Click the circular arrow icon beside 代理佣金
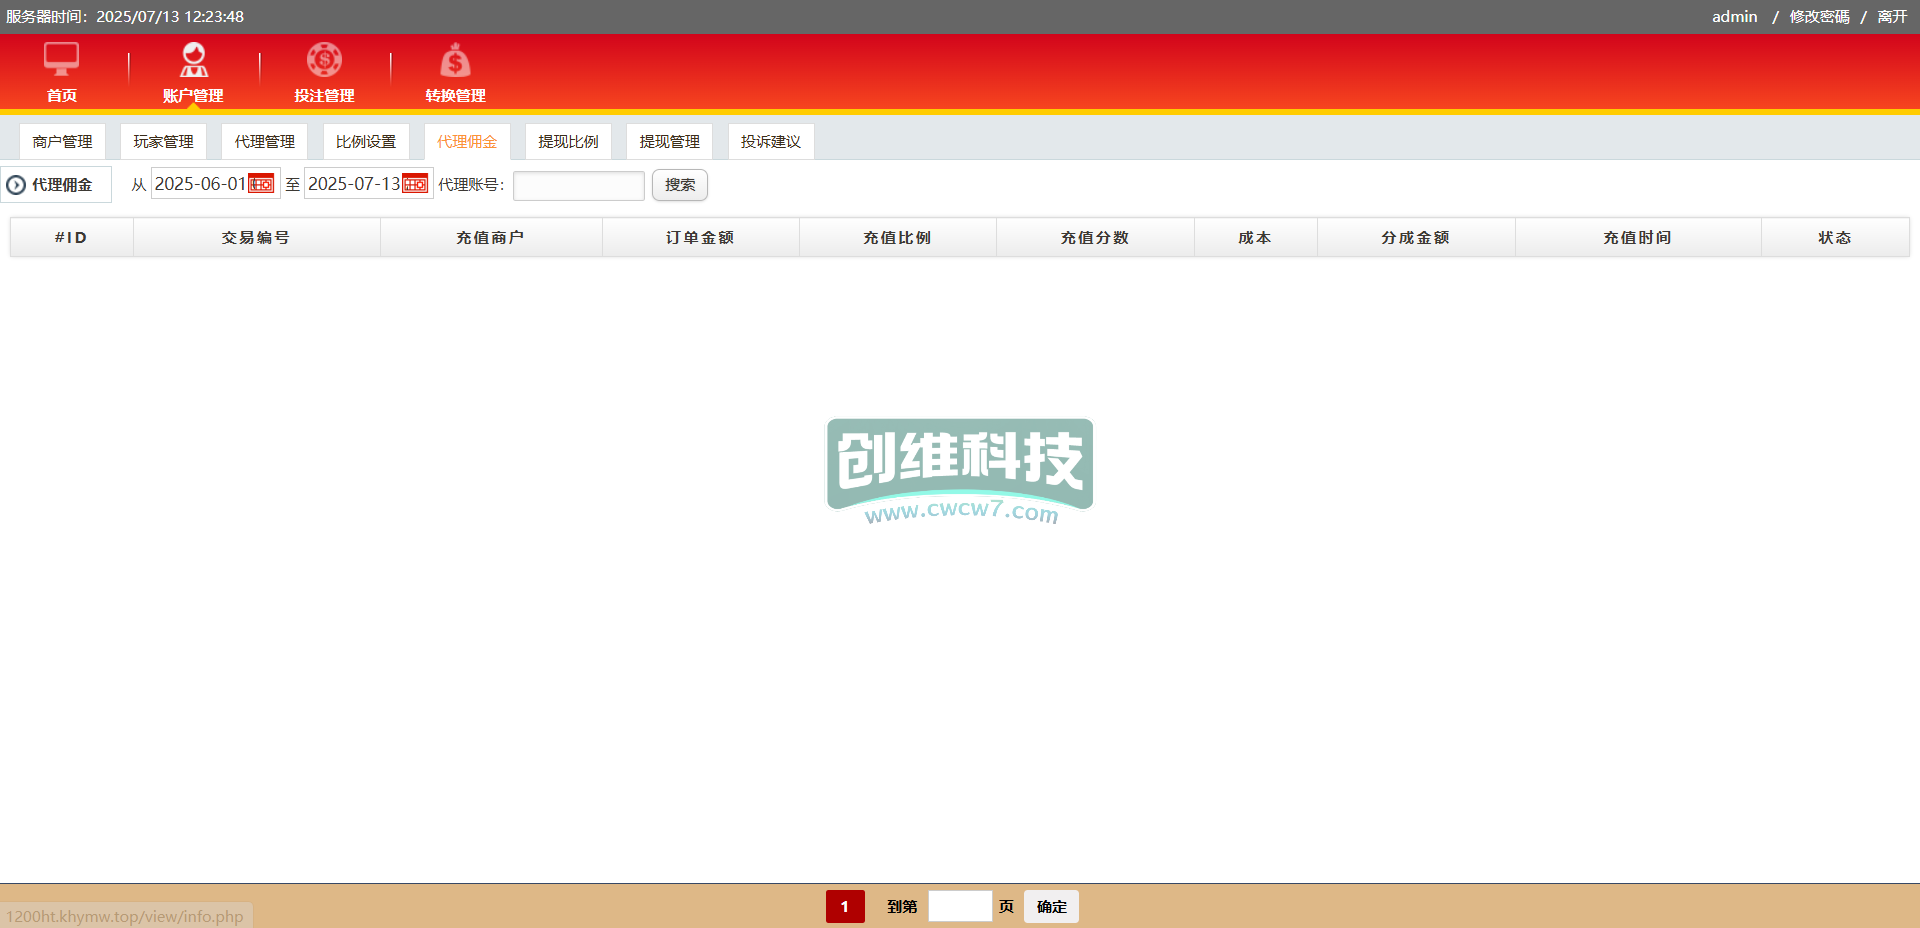Viewport: 1920px width, 928px height. pos(16,185)
